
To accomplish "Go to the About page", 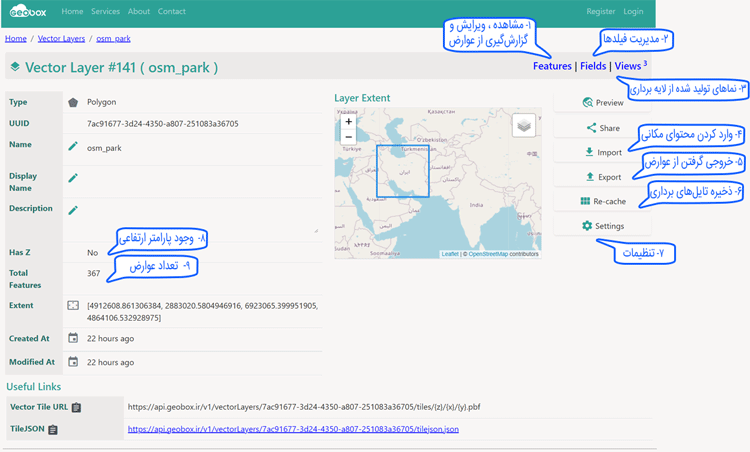I will coord(139,12).
